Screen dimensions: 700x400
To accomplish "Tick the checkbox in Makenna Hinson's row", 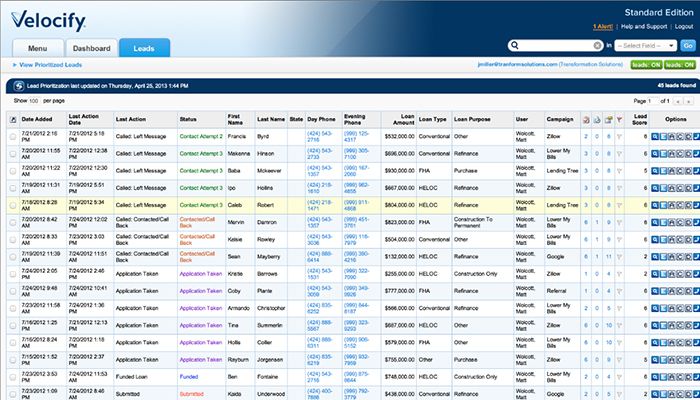I will [x=13, y=154].
